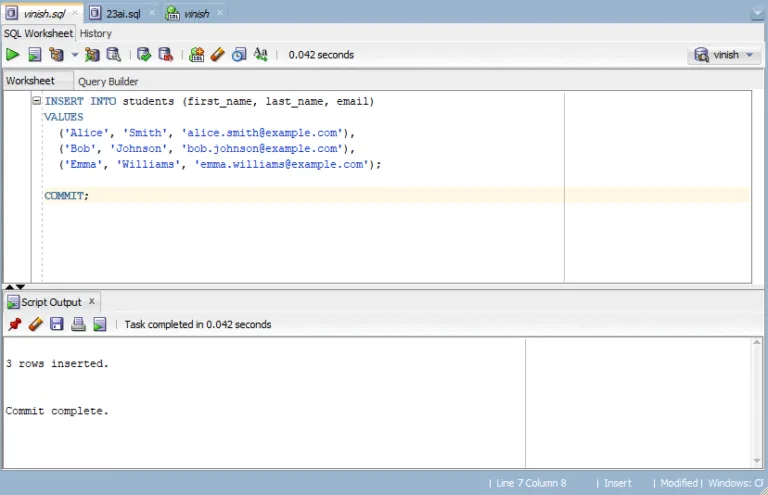
Task: Click the Rollback icon
Action: (x=166, y=54)
